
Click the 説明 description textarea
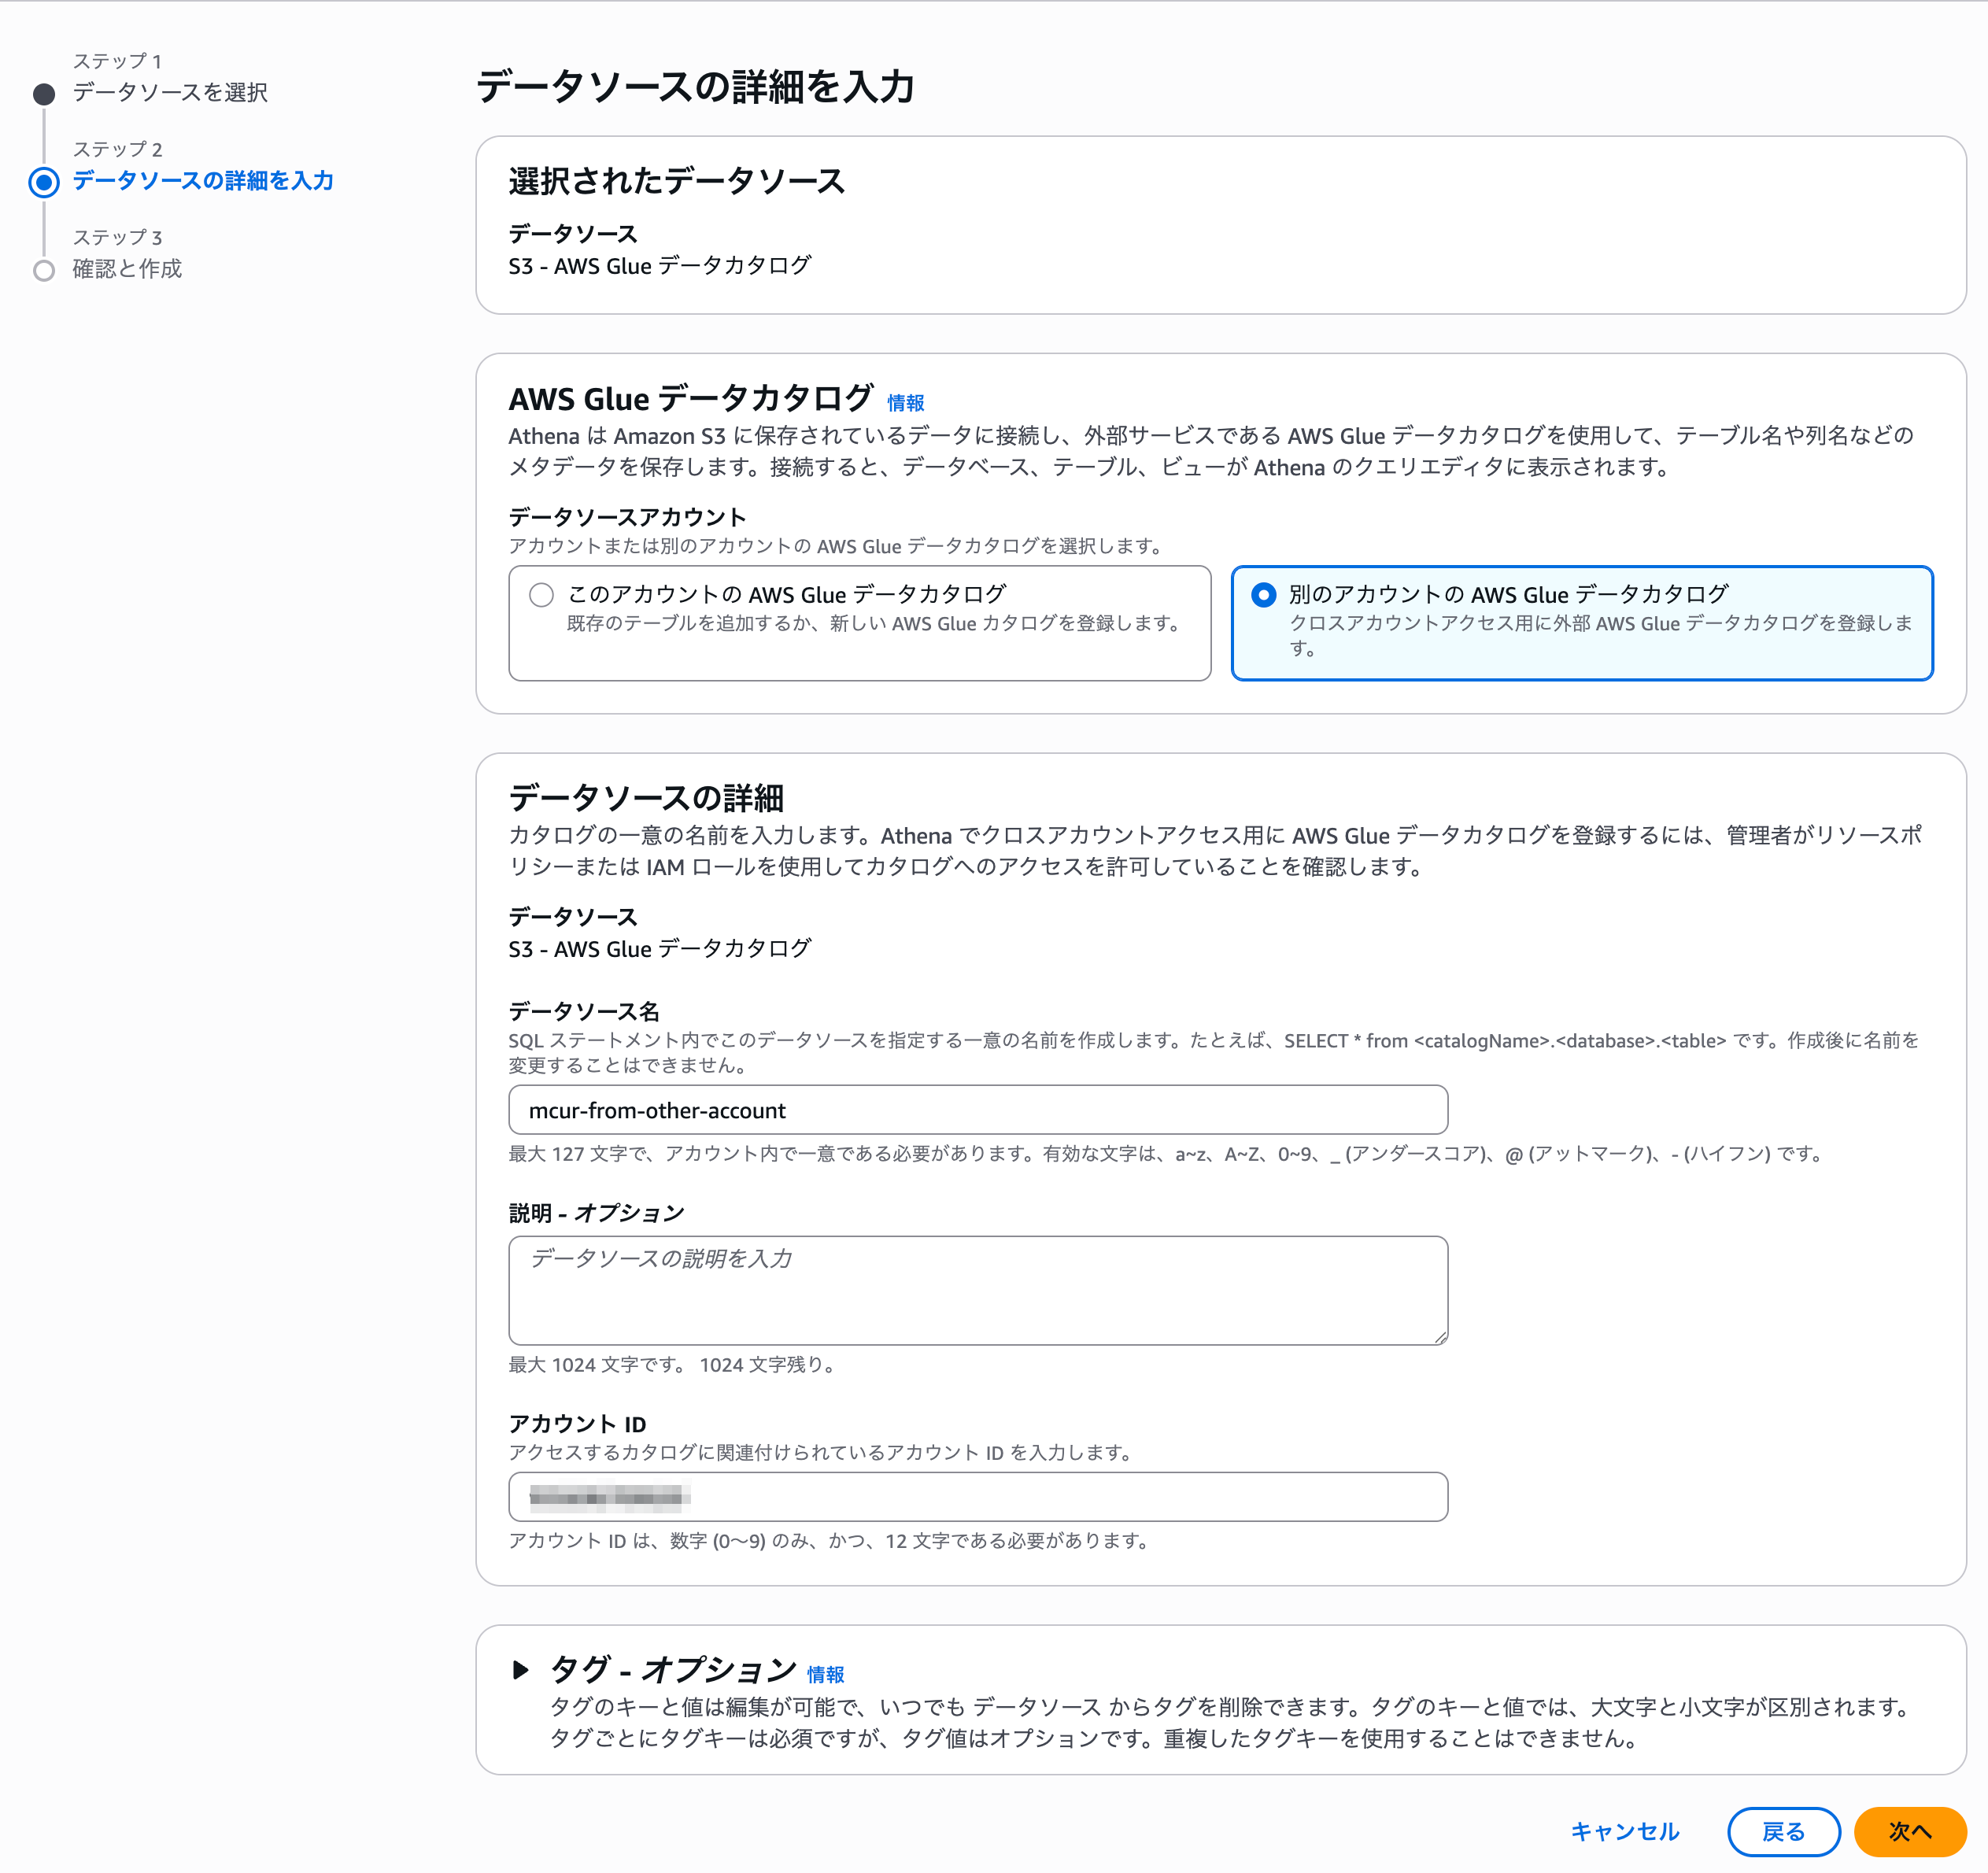coord(978,1290)
